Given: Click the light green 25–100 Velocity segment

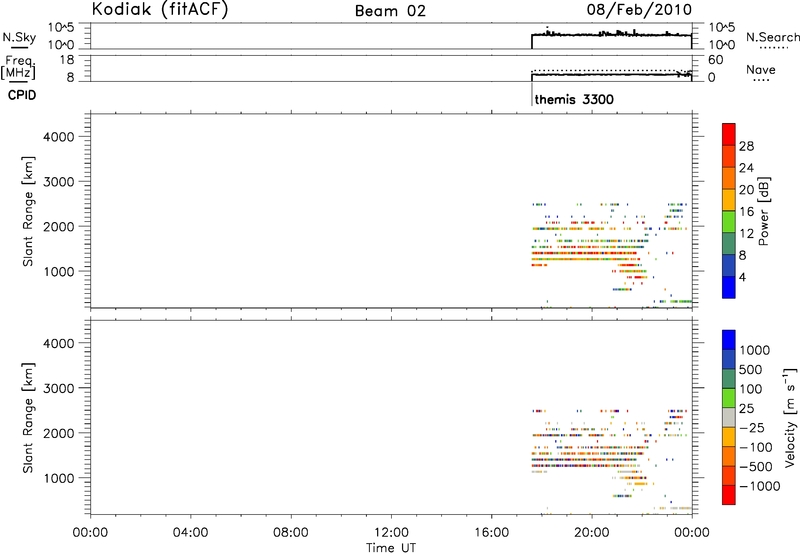Looking at the screenshot, I should click(x=729, y=398).
